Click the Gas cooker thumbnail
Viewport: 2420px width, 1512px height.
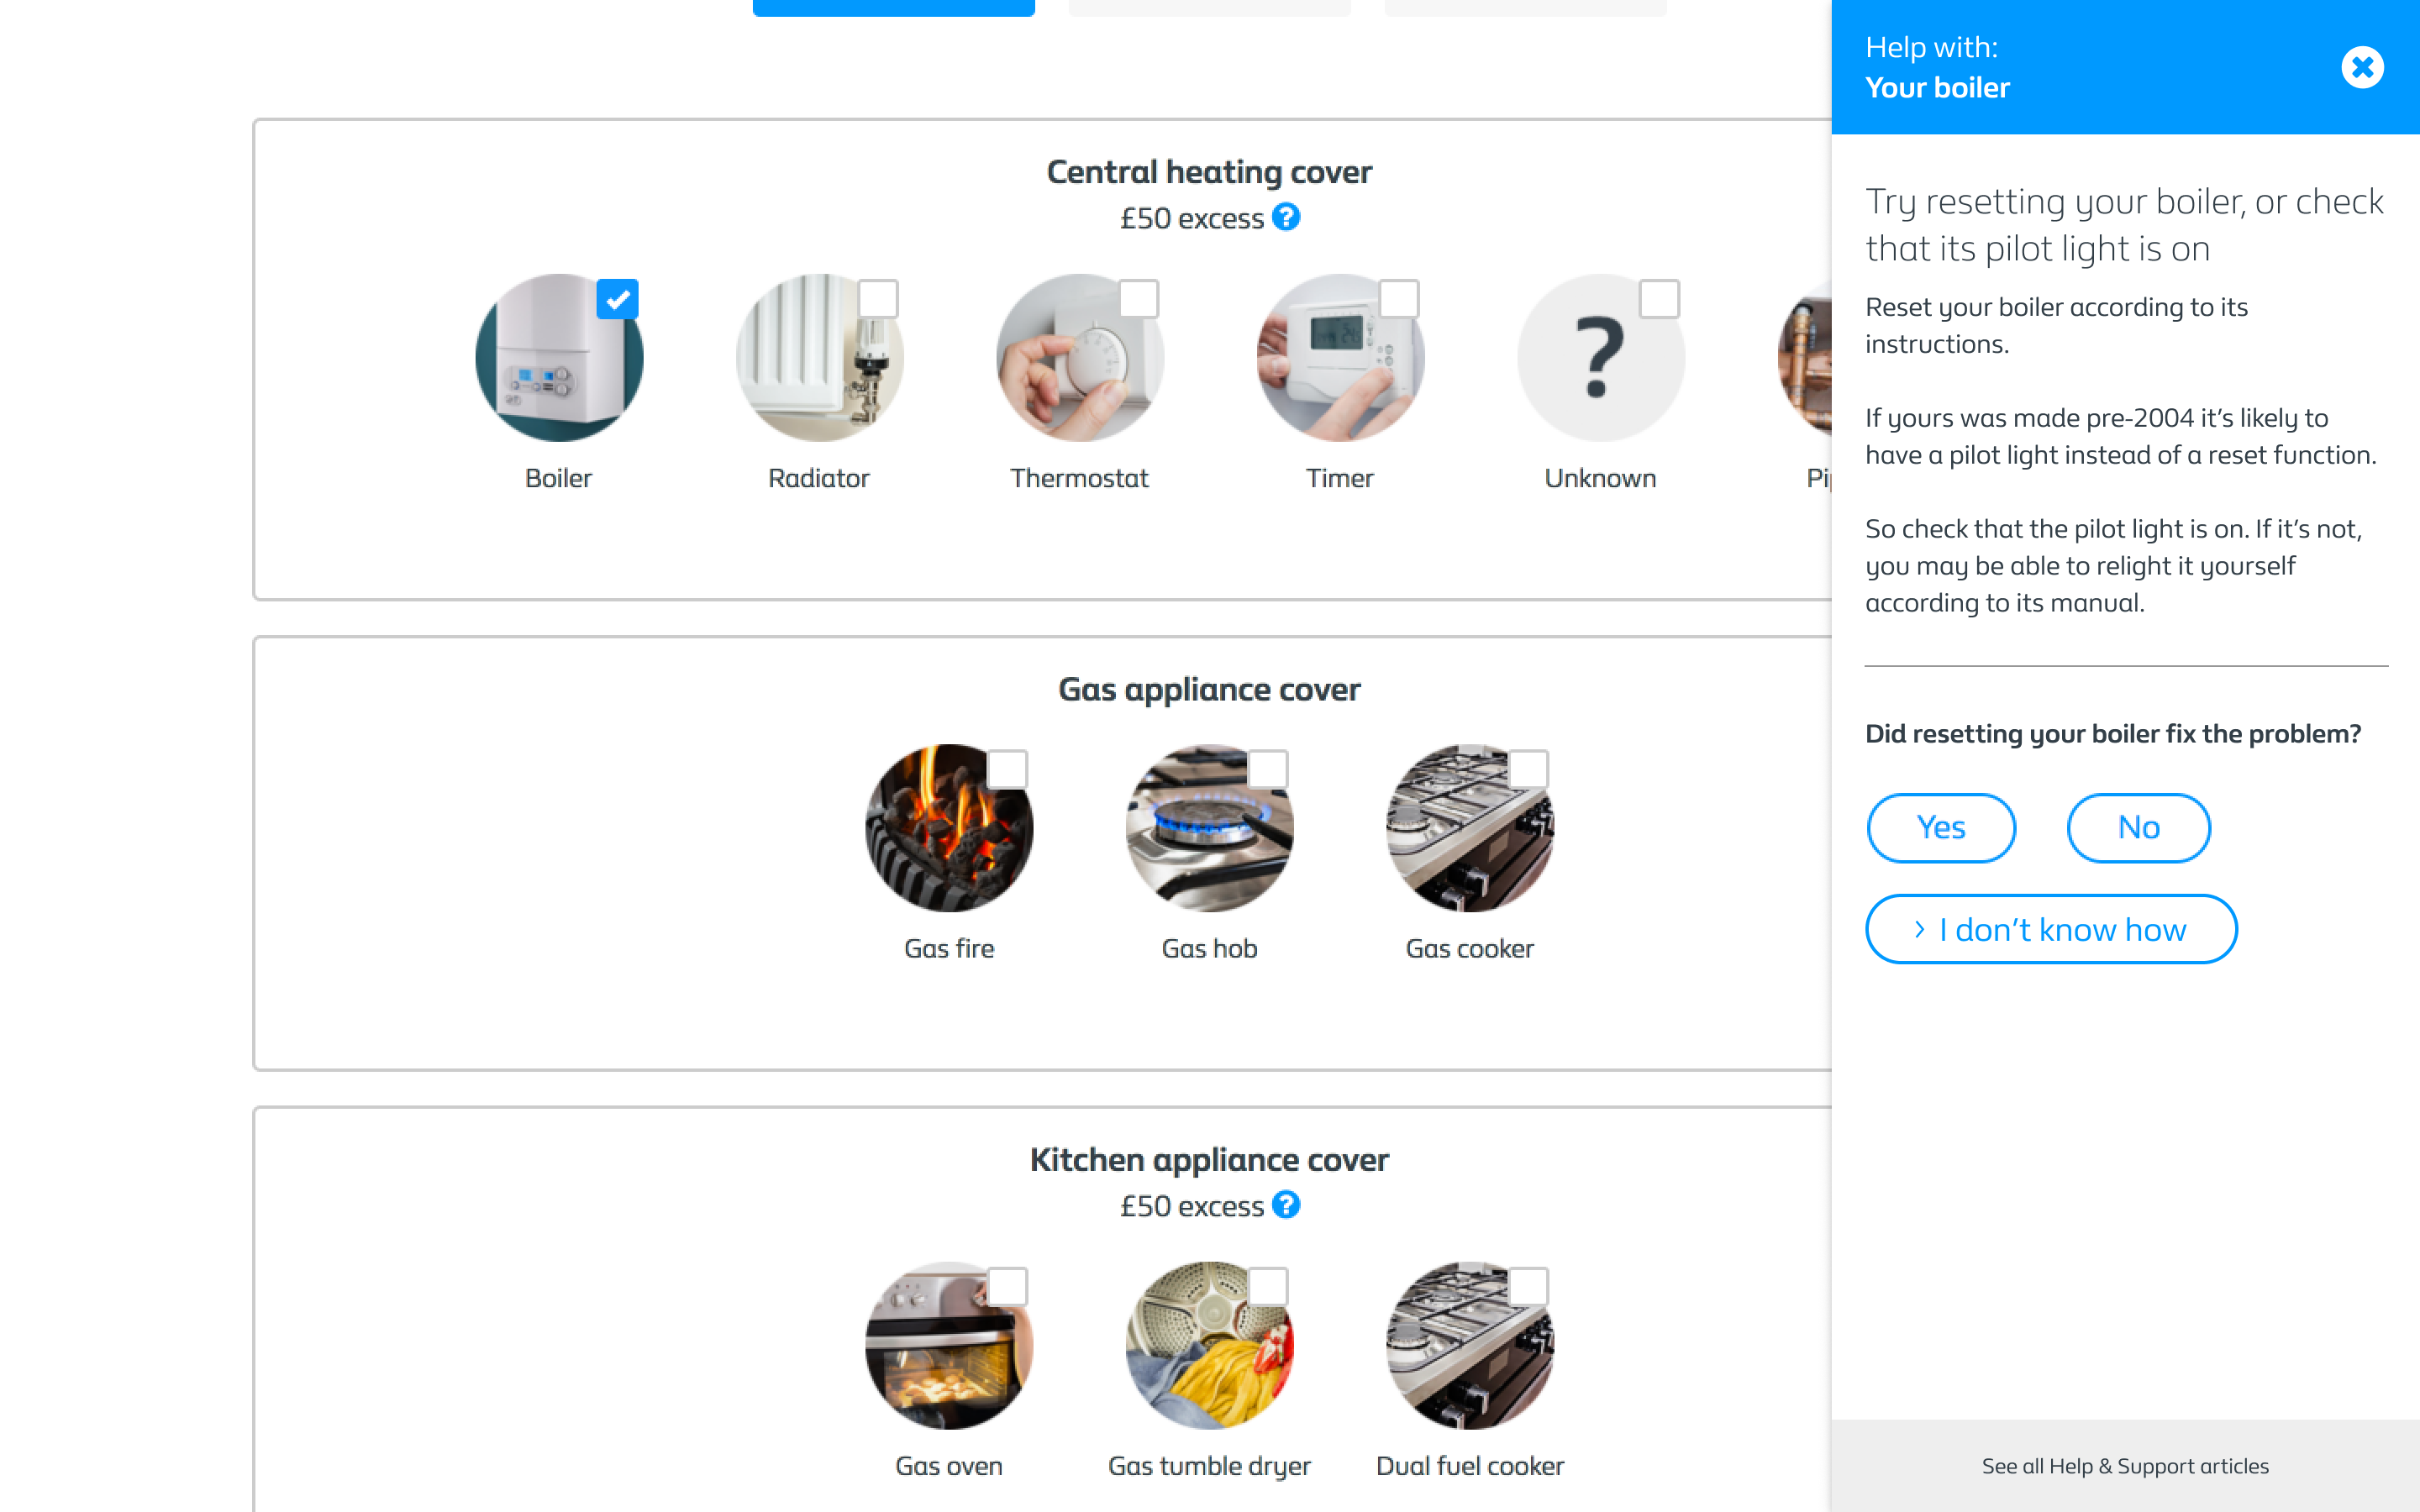[x=1470, y=827]
